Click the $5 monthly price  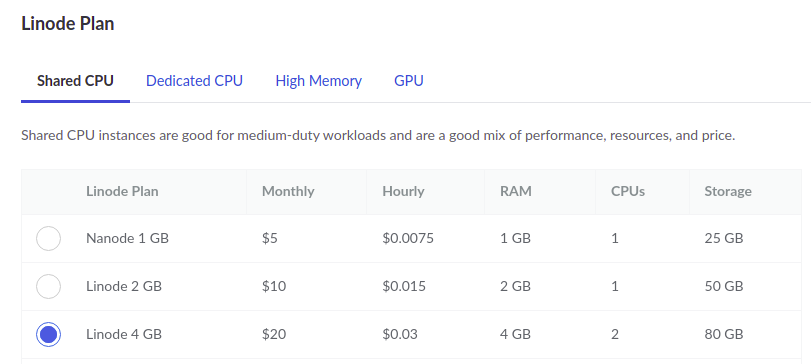(x=270, y=238)
